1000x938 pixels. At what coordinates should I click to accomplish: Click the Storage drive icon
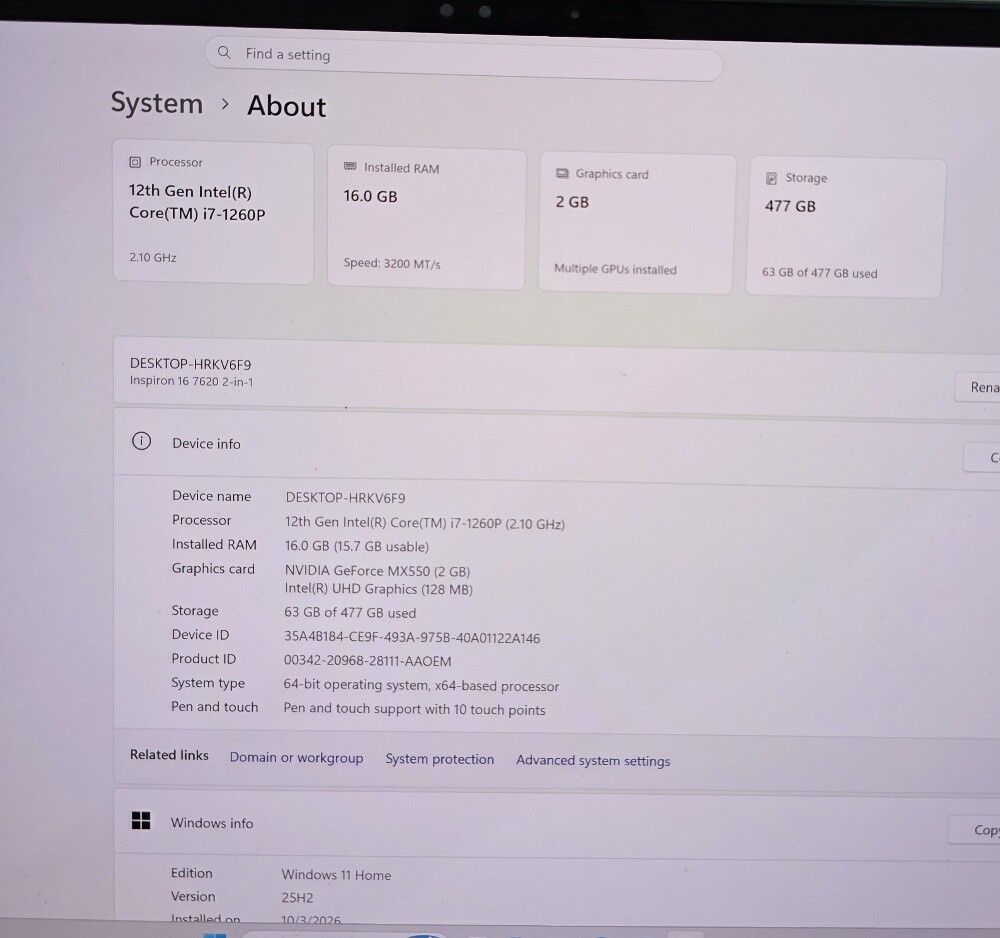[x=771, y=178]
